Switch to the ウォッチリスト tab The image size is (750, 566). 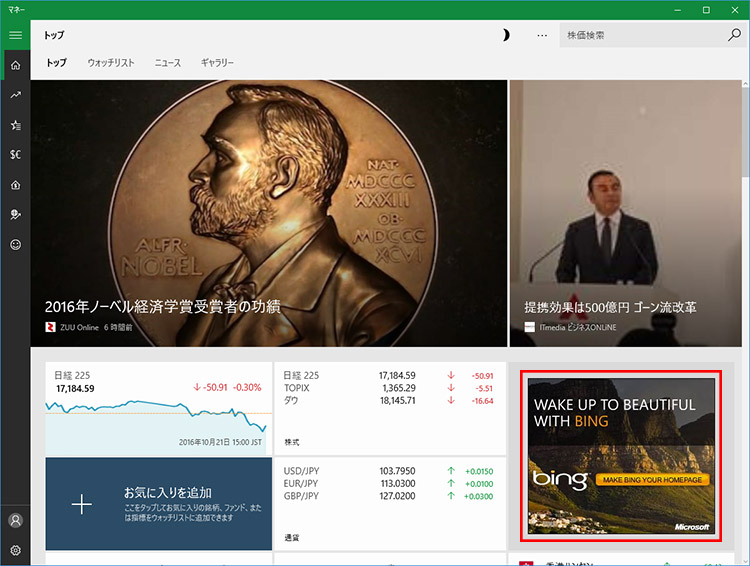(x=110, y=63)
